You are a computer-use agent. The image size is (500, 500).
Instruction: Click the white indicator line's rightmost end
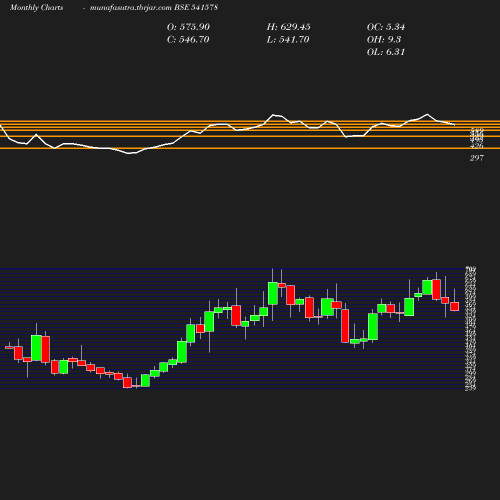tap(454, 125)
